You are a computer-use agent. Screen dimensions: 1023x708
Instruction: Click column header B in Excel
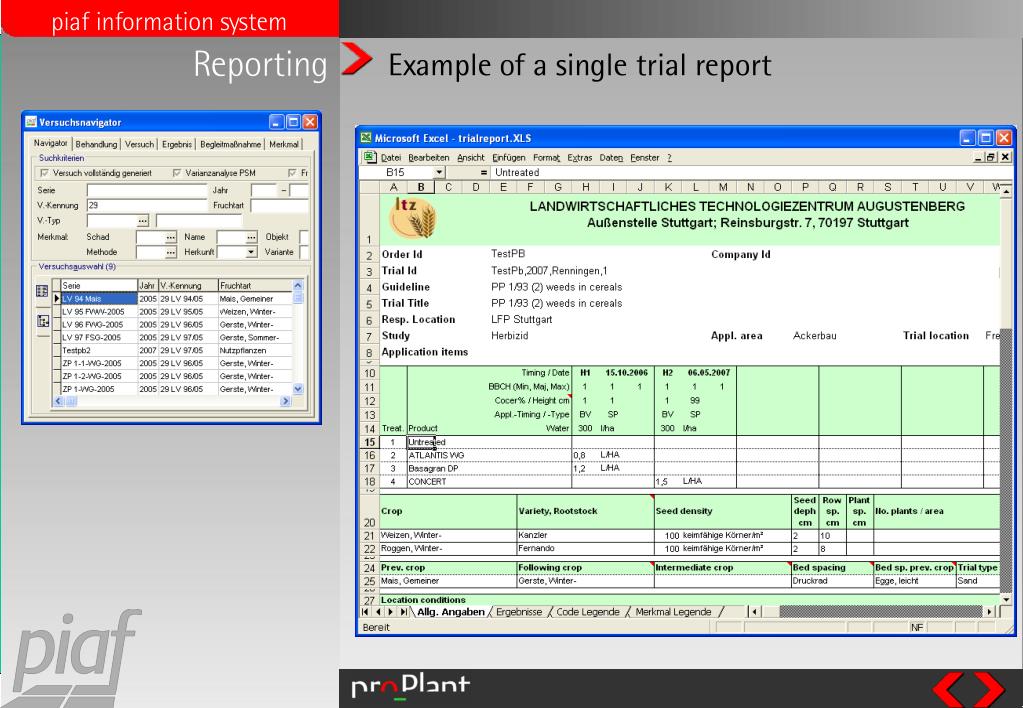421,187
